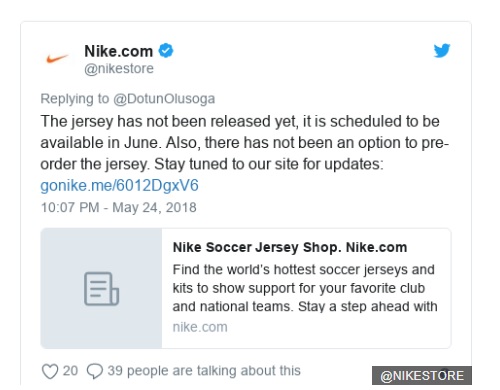Click the blue verified badge
500x390 pixels.
coord(166,51)
